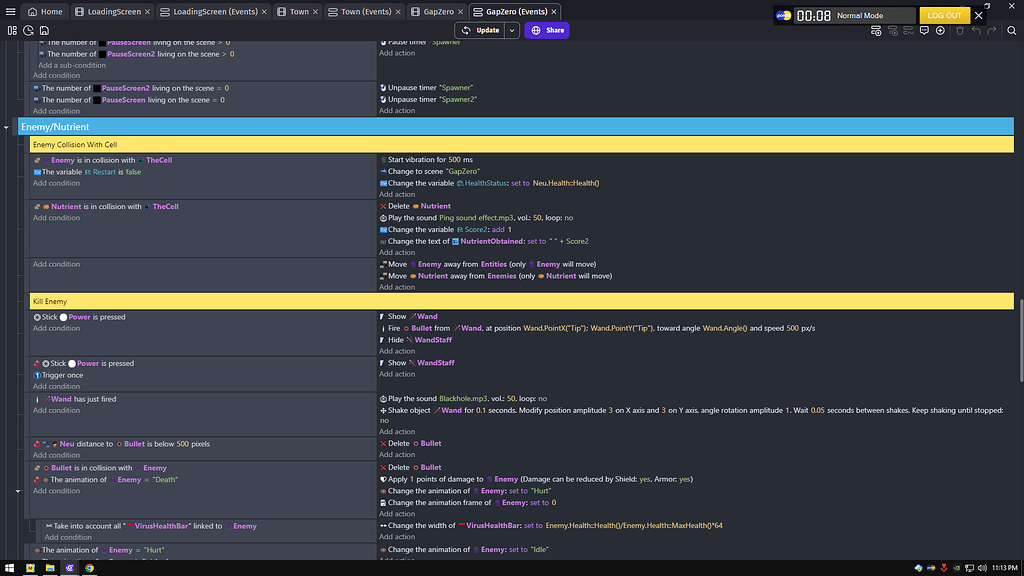
Task: Open the dropdown arrow beside Update
Action: coord(510,31)
